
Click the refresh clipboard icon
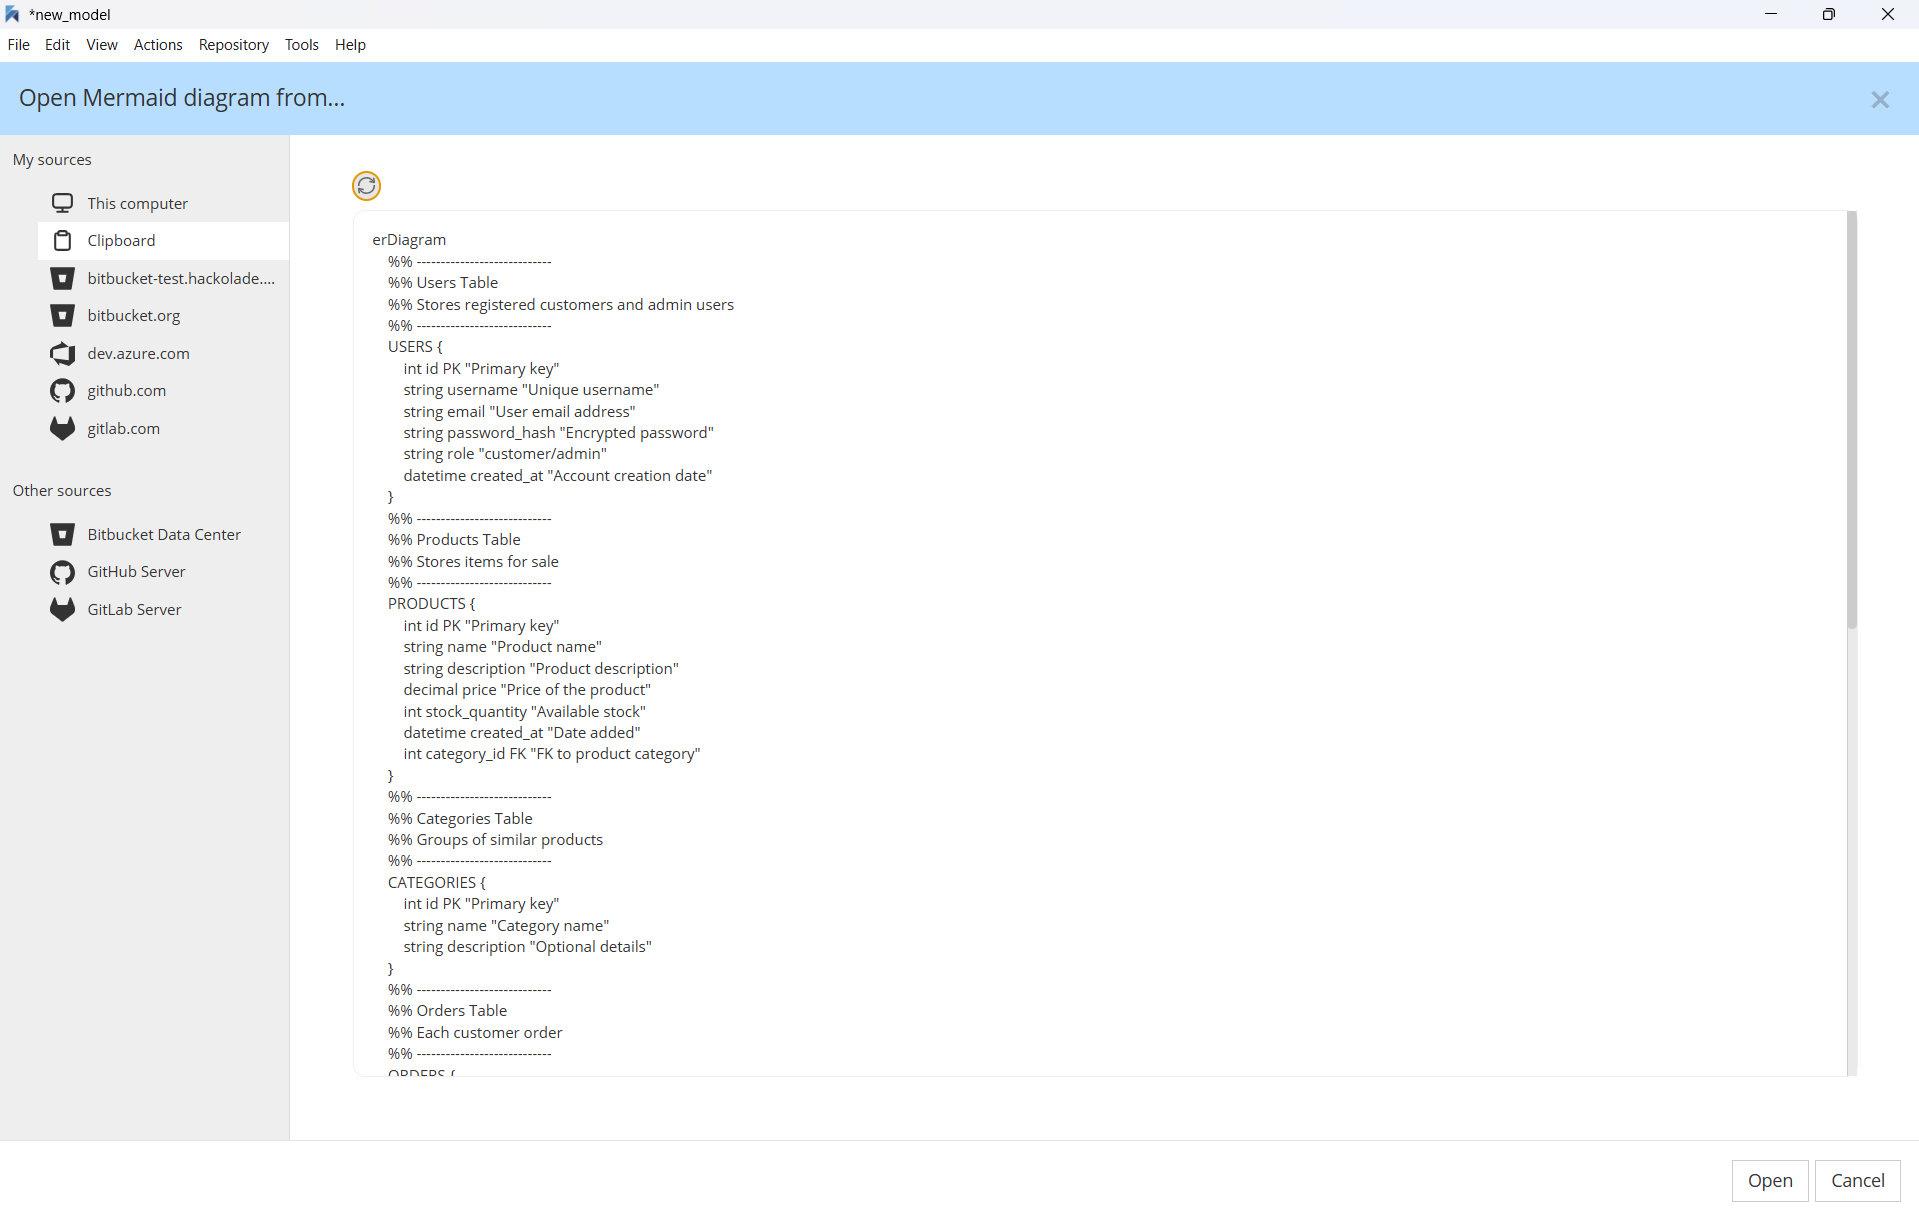click(366, 186)
